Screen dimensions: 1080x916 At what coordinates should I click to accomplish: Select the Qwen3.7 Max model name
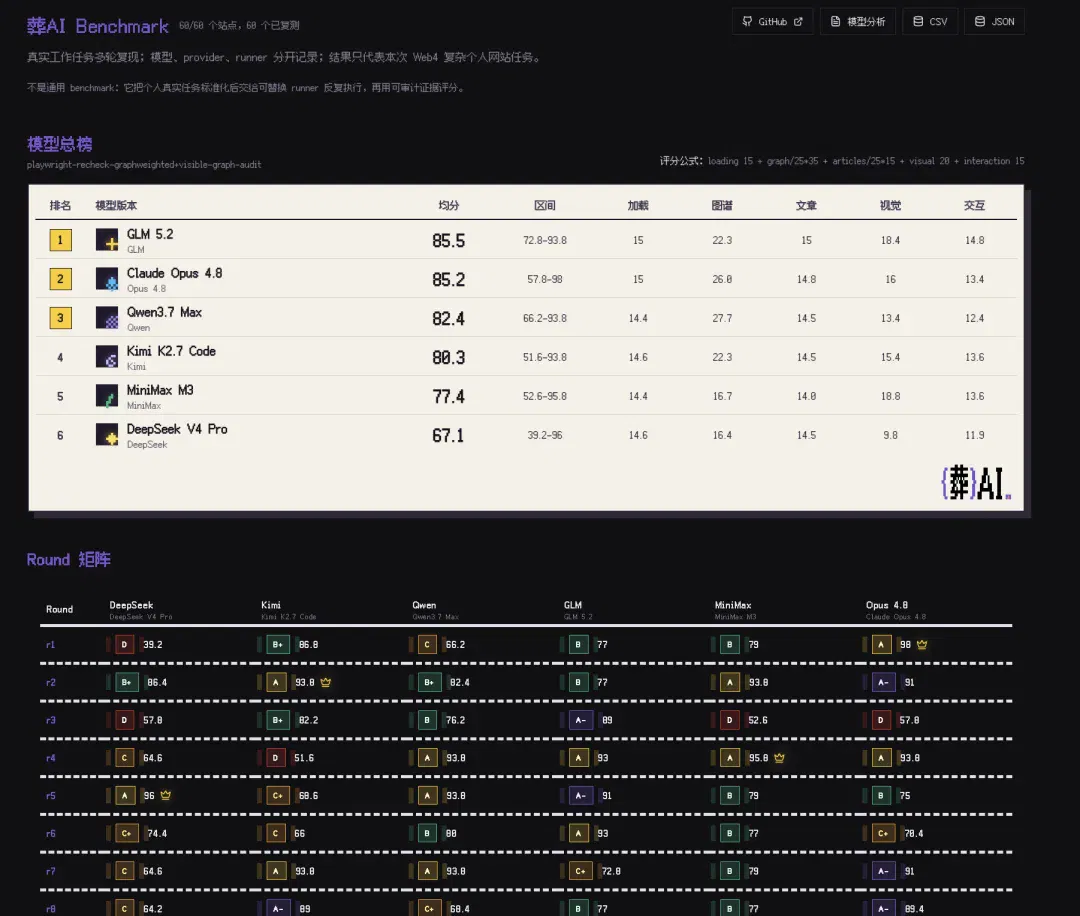(164, 312)
